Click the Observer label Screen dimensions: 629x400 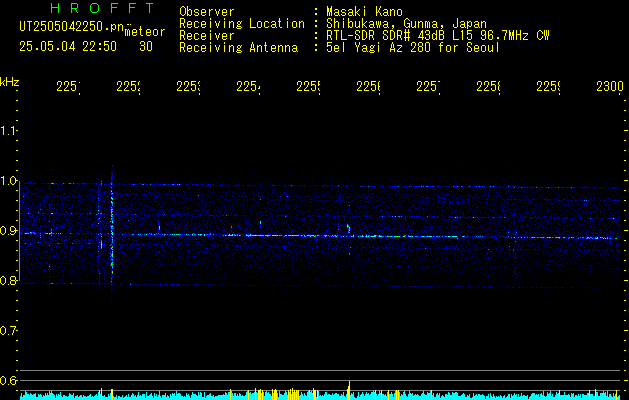coord(207,12)
